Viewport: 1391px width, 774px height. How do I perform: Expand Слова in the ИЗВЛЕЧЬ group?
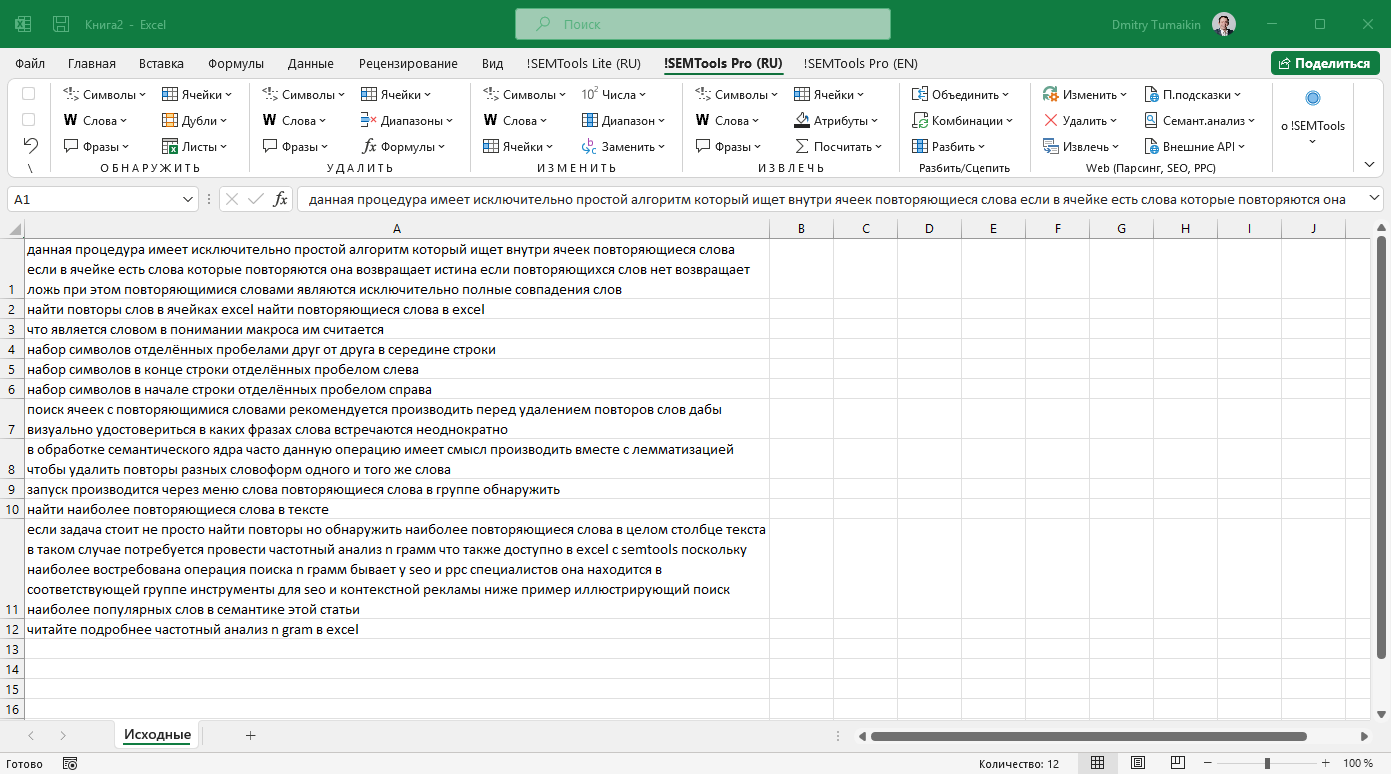pos(727,121)
